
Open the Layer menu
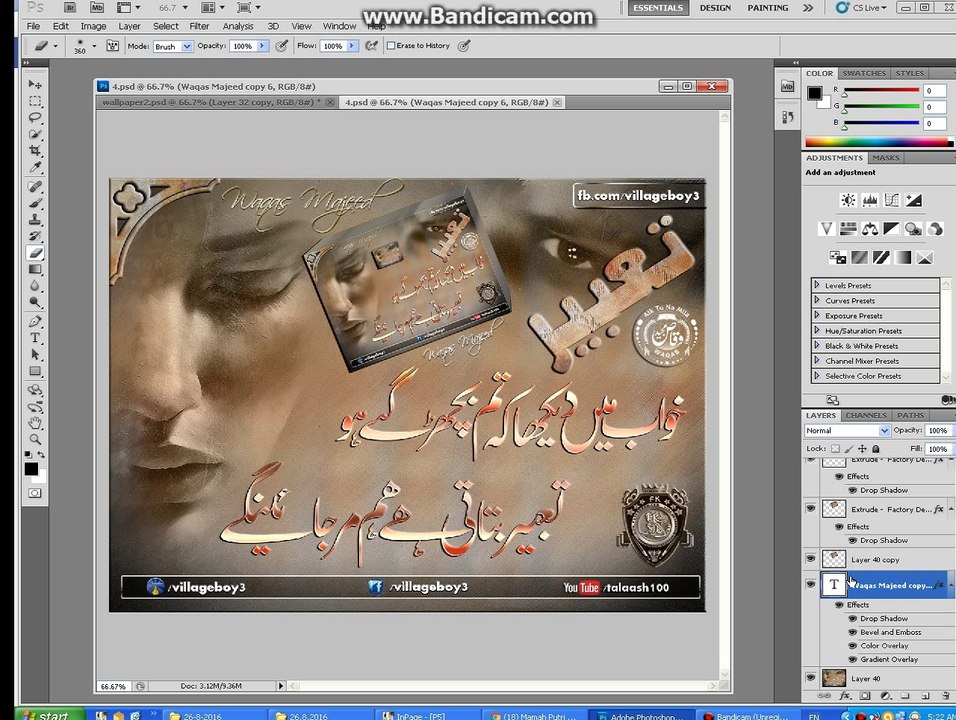129,26
